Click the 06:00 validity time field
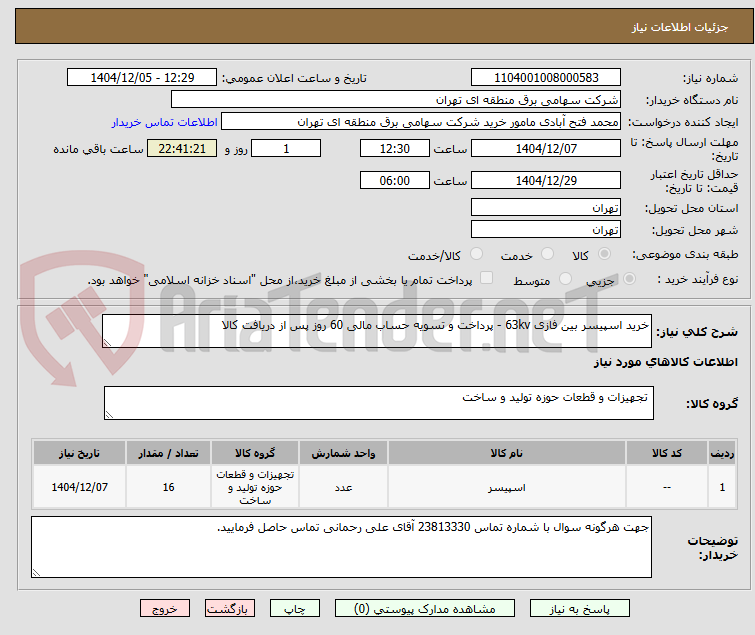 click(394, 181)
